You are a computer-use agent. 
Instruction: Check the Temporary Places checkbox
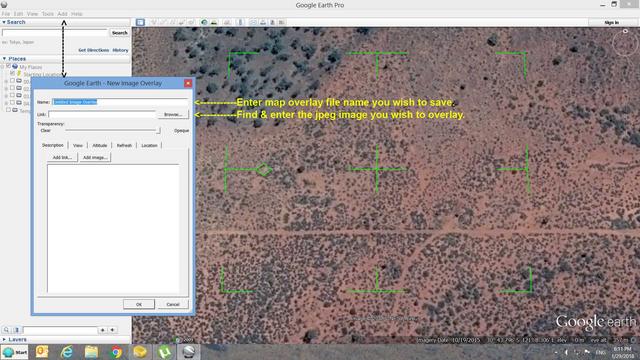pyautogui.click(x=8, y=110)
